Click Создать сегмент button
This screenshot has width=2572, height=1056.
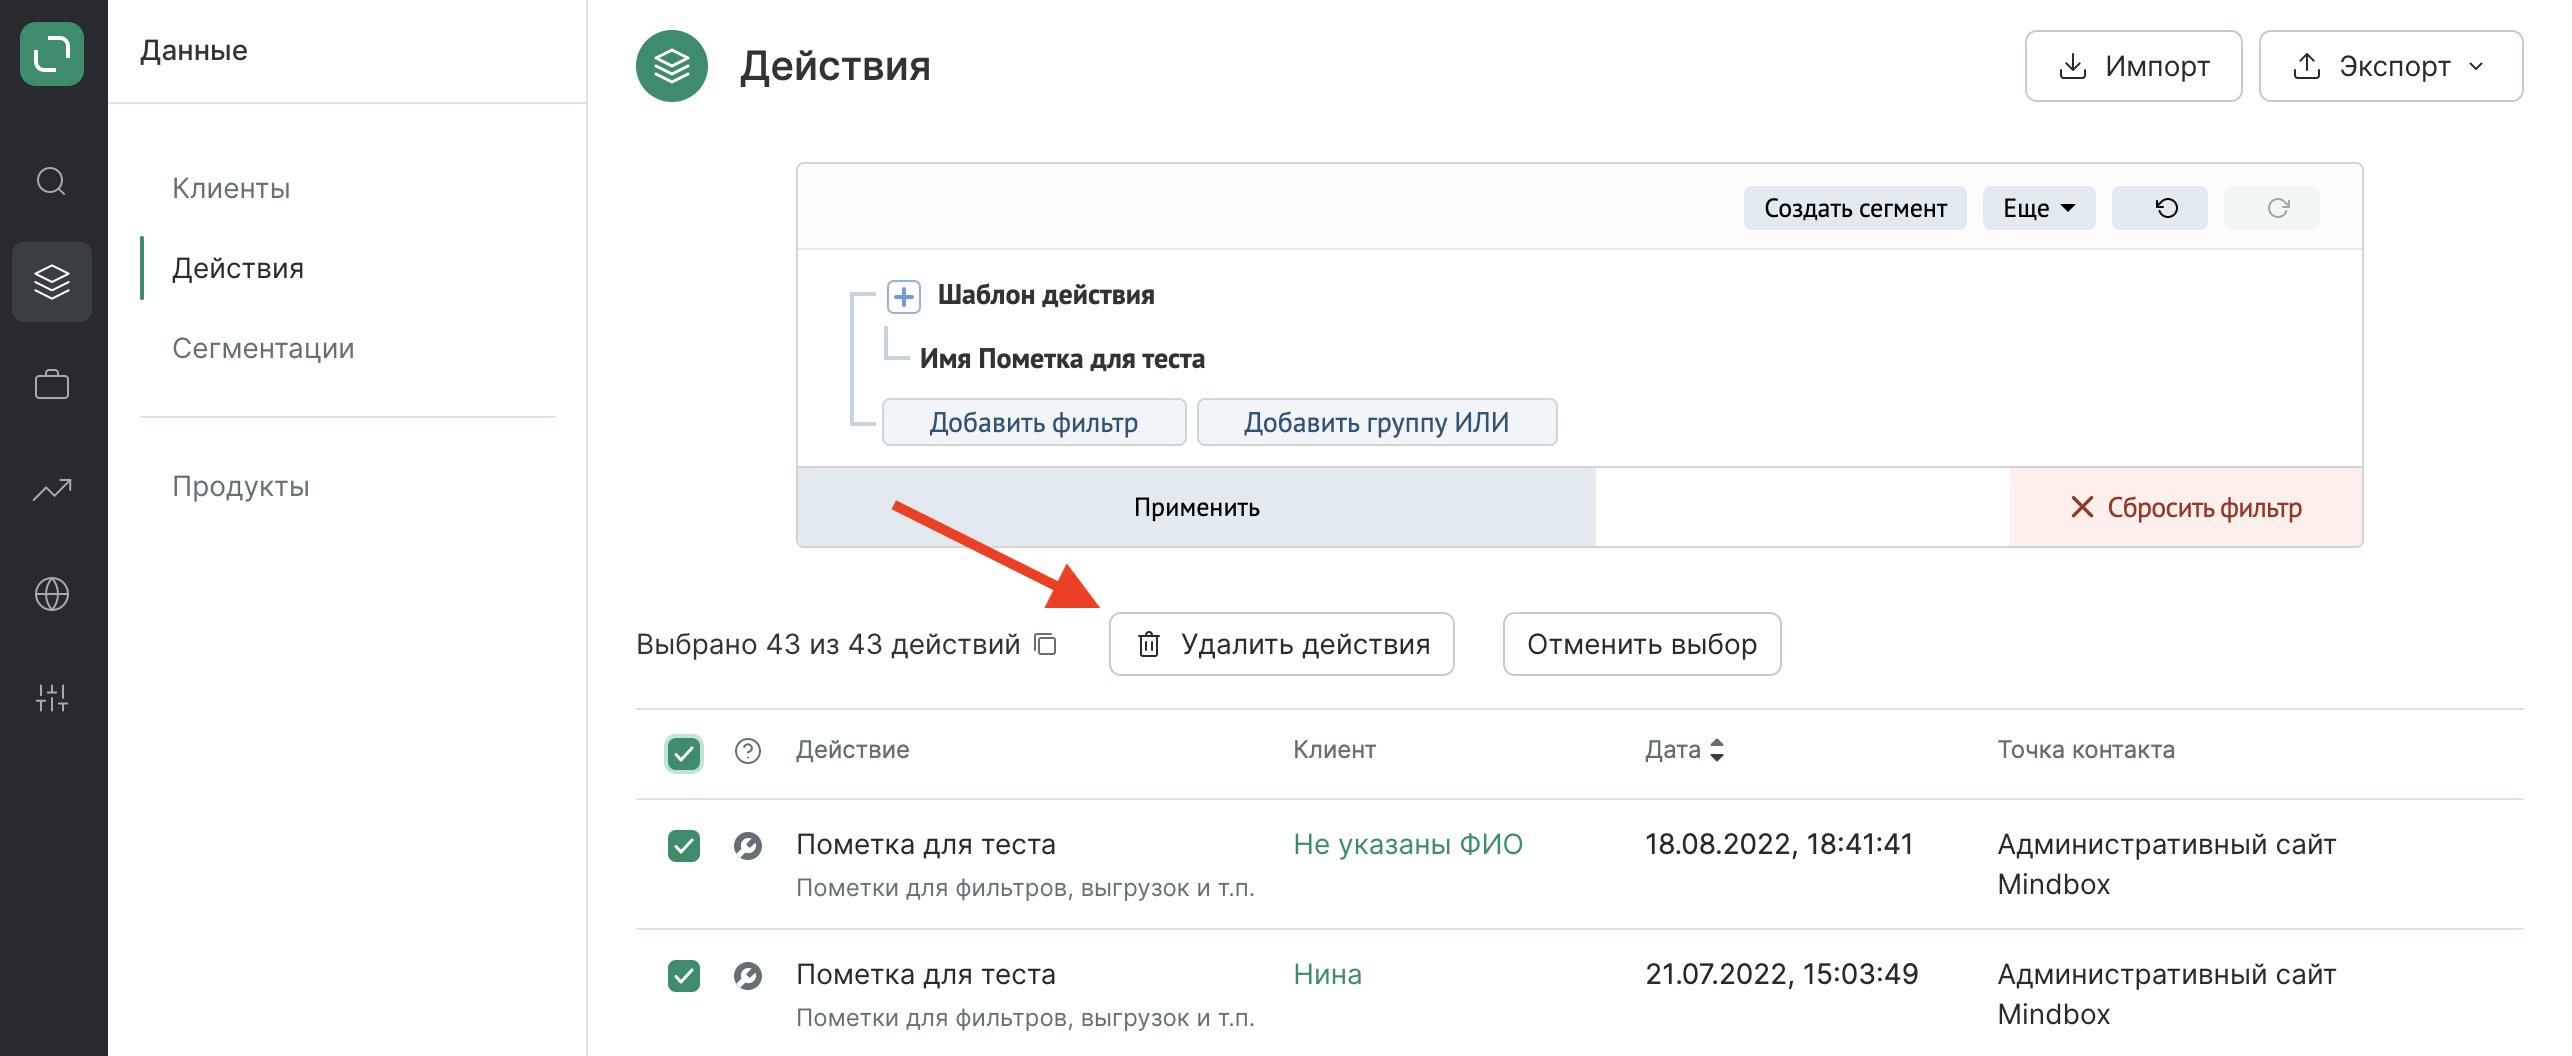[x=1855, y=208]
